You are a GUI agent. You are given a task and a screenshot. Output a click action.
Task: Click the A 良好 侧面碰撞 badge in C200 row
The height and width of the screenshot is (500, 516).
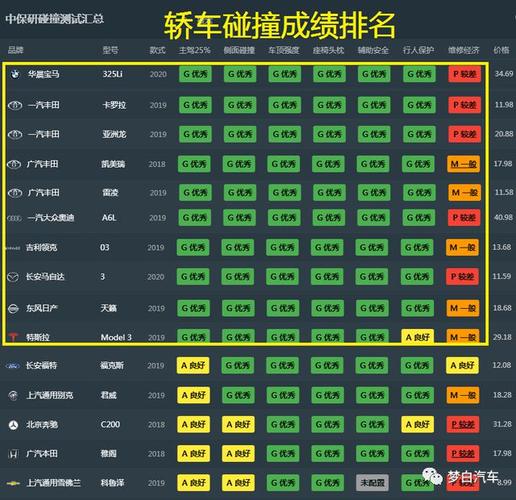[238, 425]
